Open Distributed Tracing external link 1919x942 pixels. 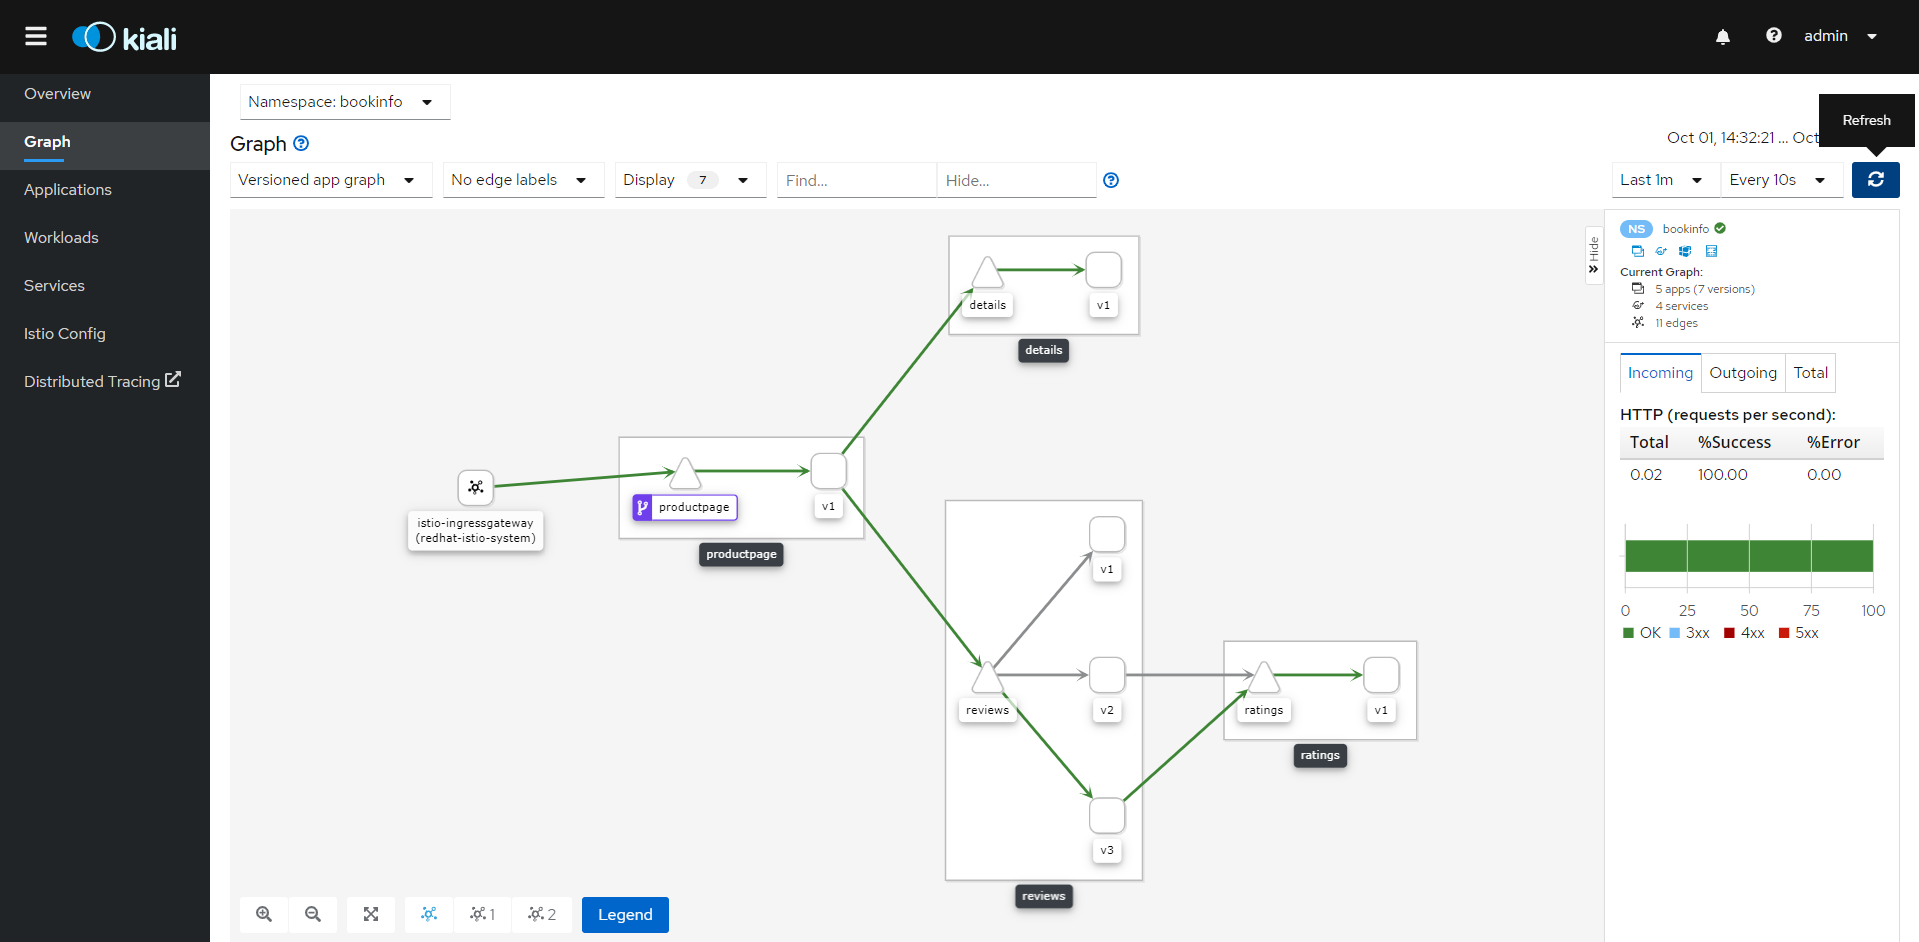coord(105,381)
